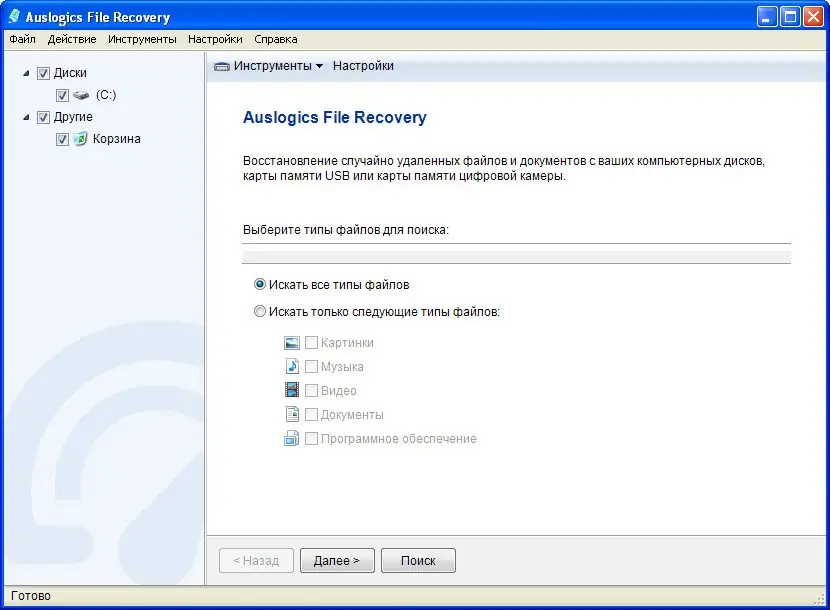The image size is (830, 610).
Task: Collapse the Другие tree node
Action: pyautogui.click(x=26, y=117)
